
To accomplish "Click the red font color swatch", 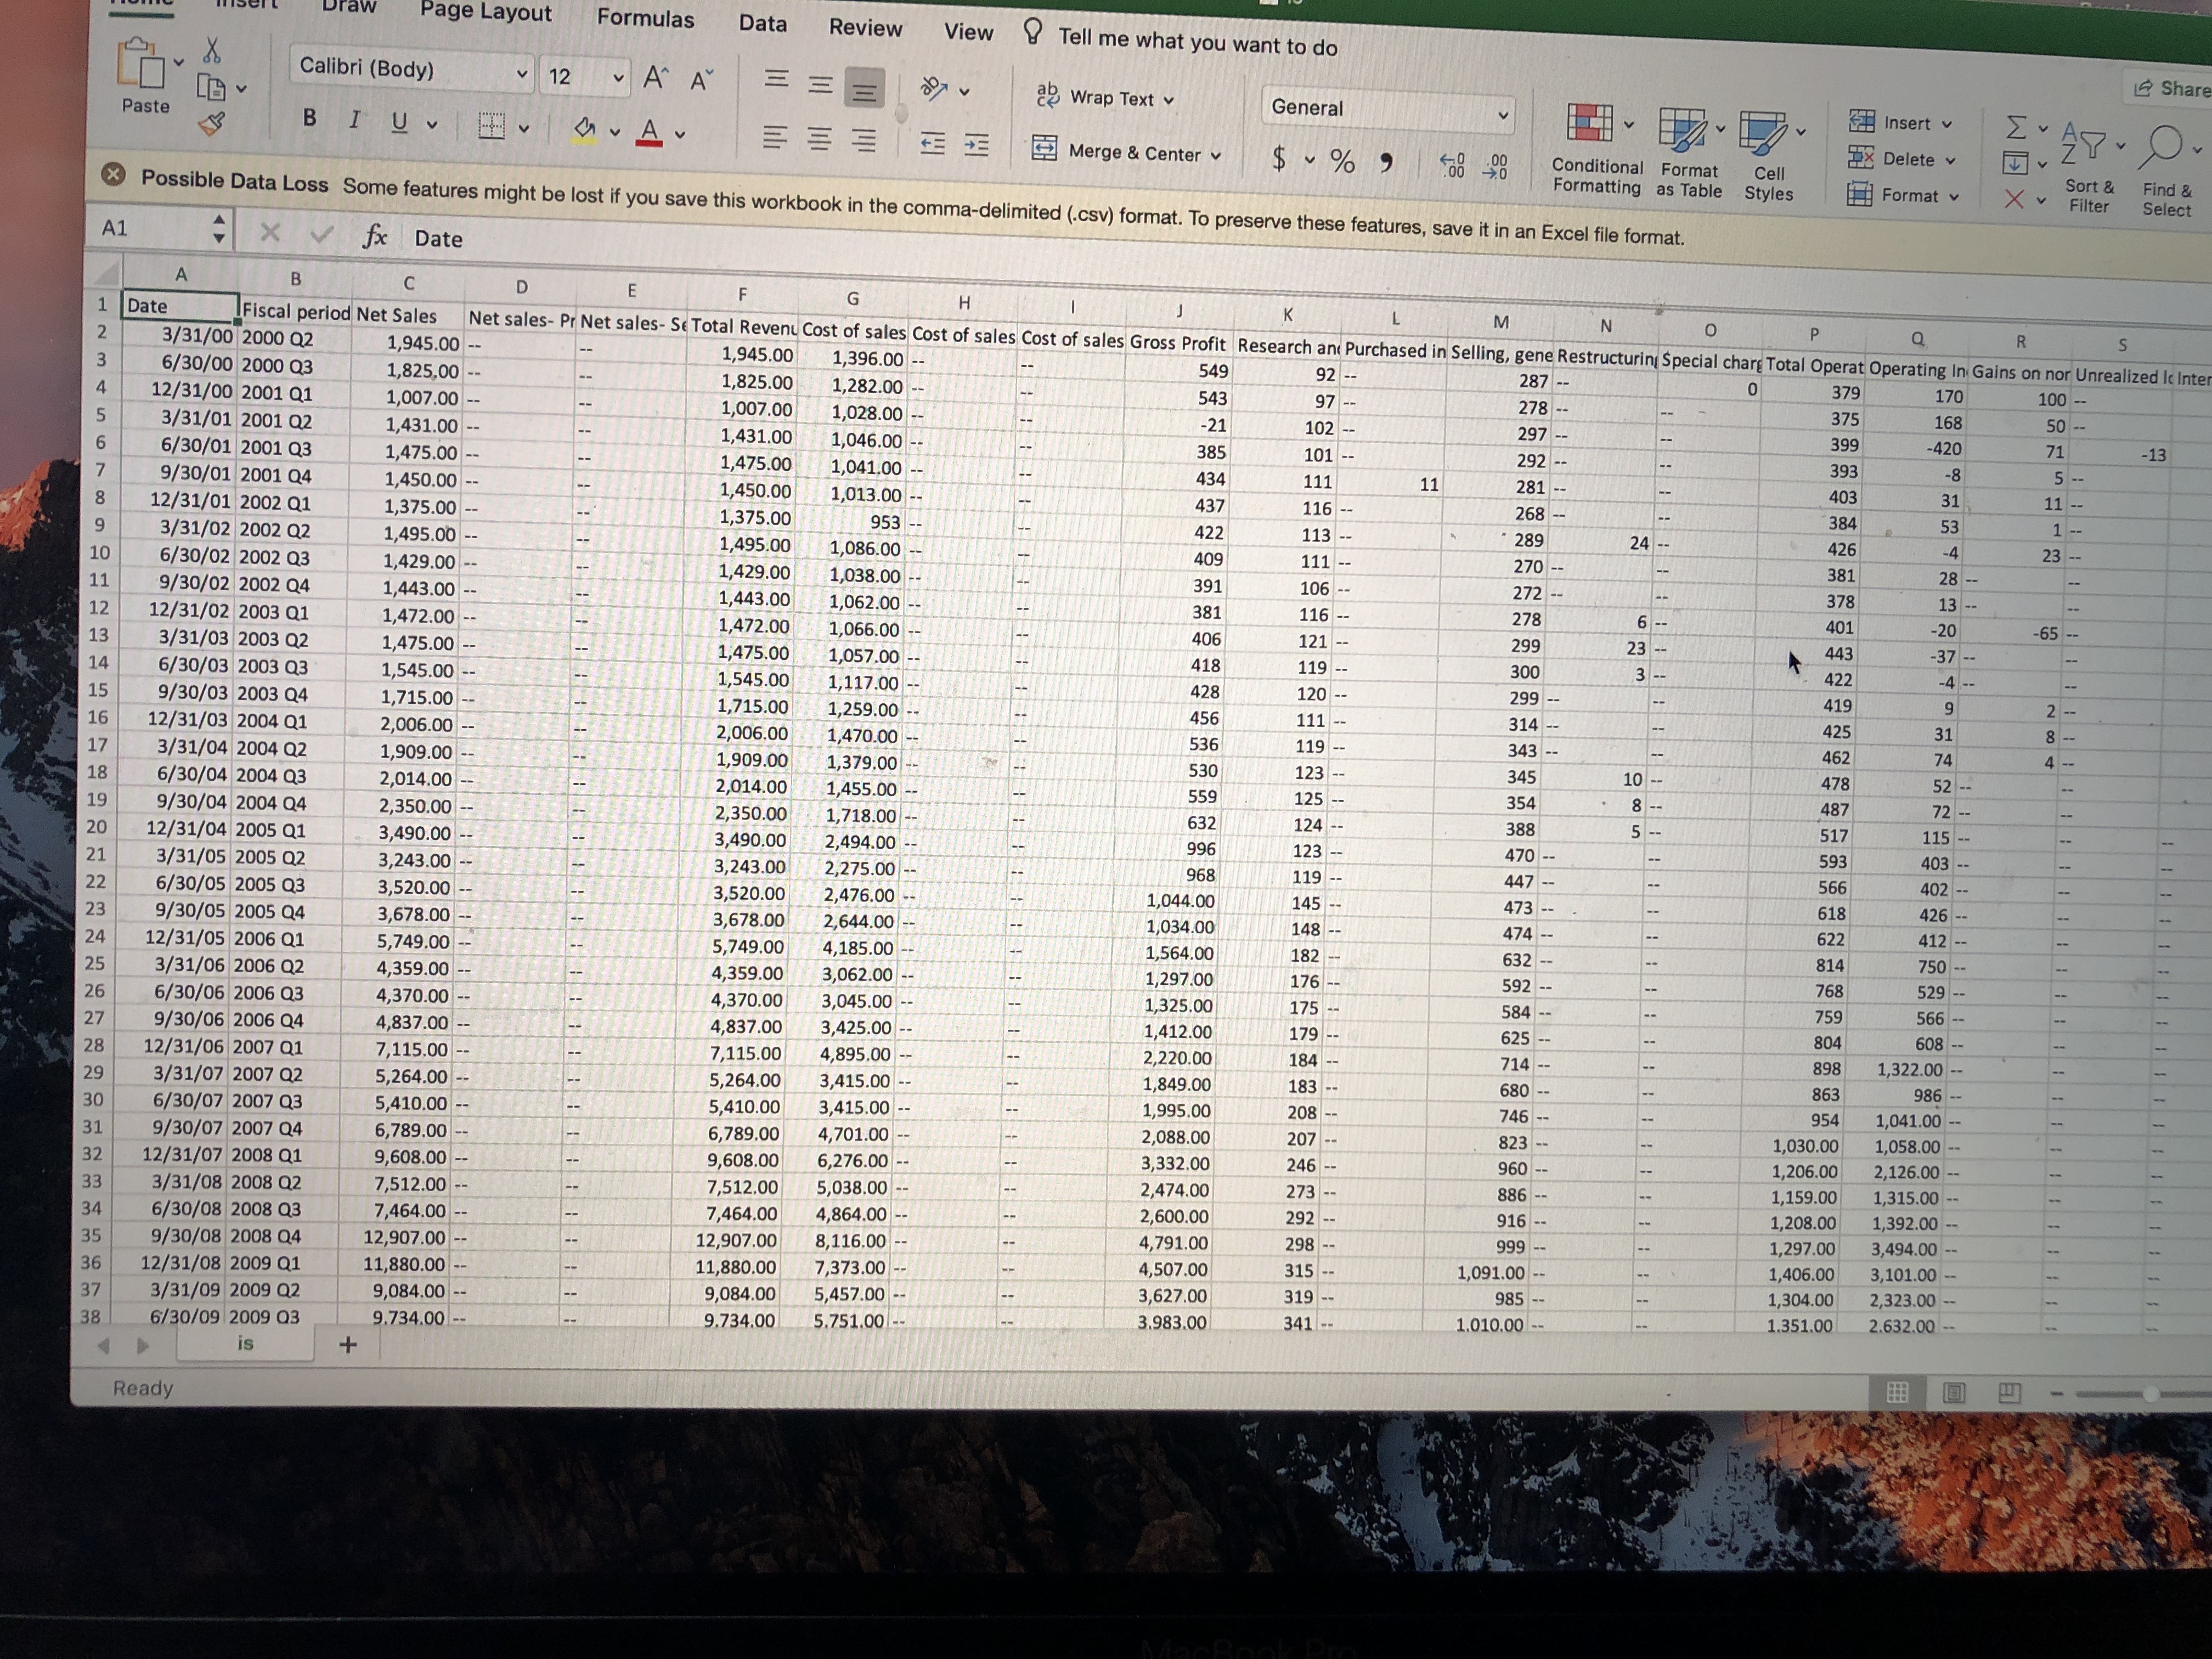I will pyautogui.click(x=649, y=131).
